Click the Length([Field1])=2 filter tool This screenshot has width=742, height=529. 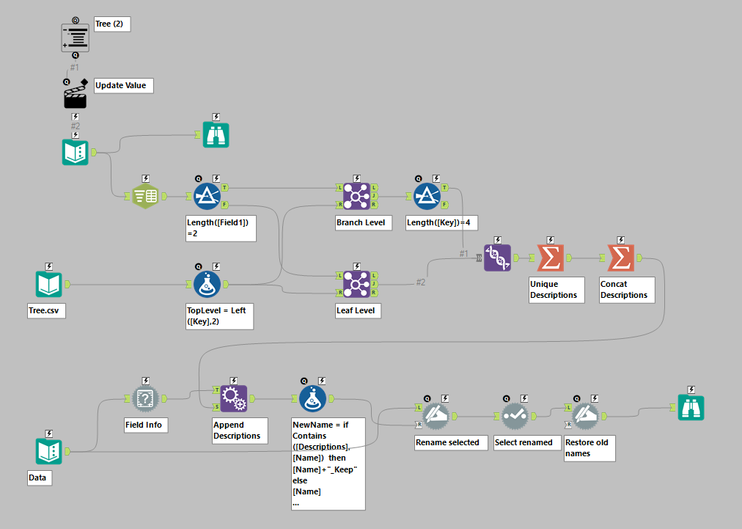click(207, 196)
